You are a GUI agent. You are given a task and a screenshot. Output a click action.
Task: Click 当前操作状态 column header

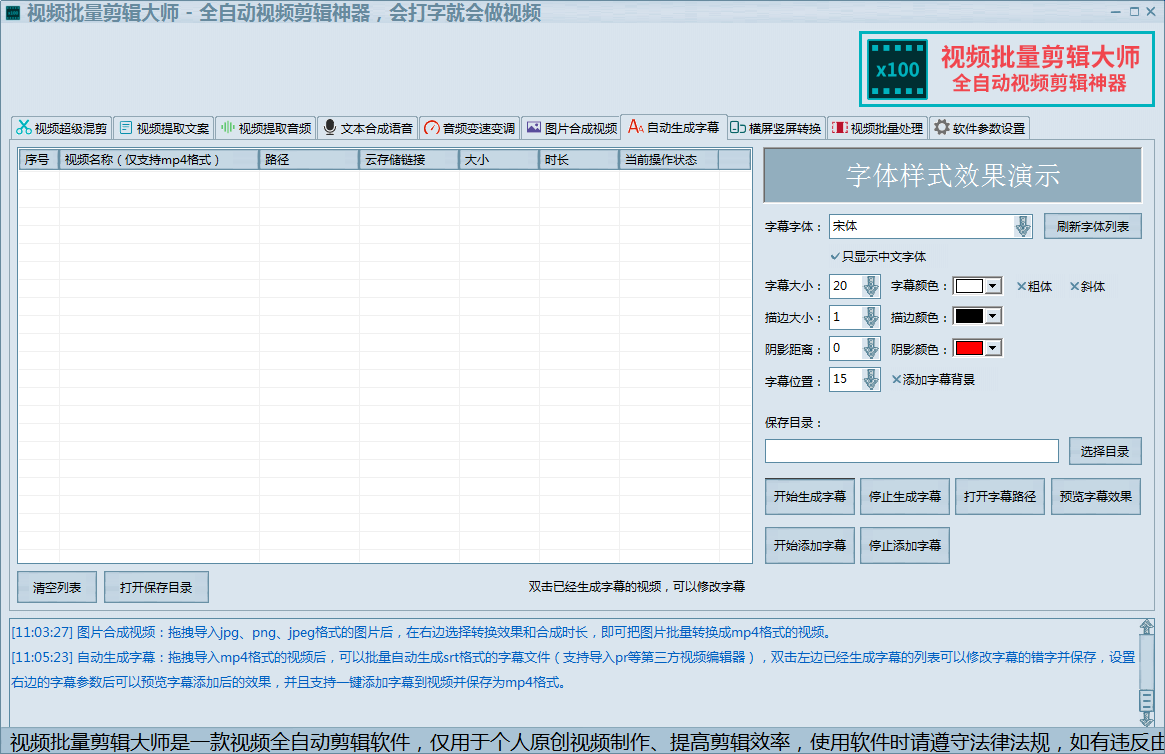point(669,160)
